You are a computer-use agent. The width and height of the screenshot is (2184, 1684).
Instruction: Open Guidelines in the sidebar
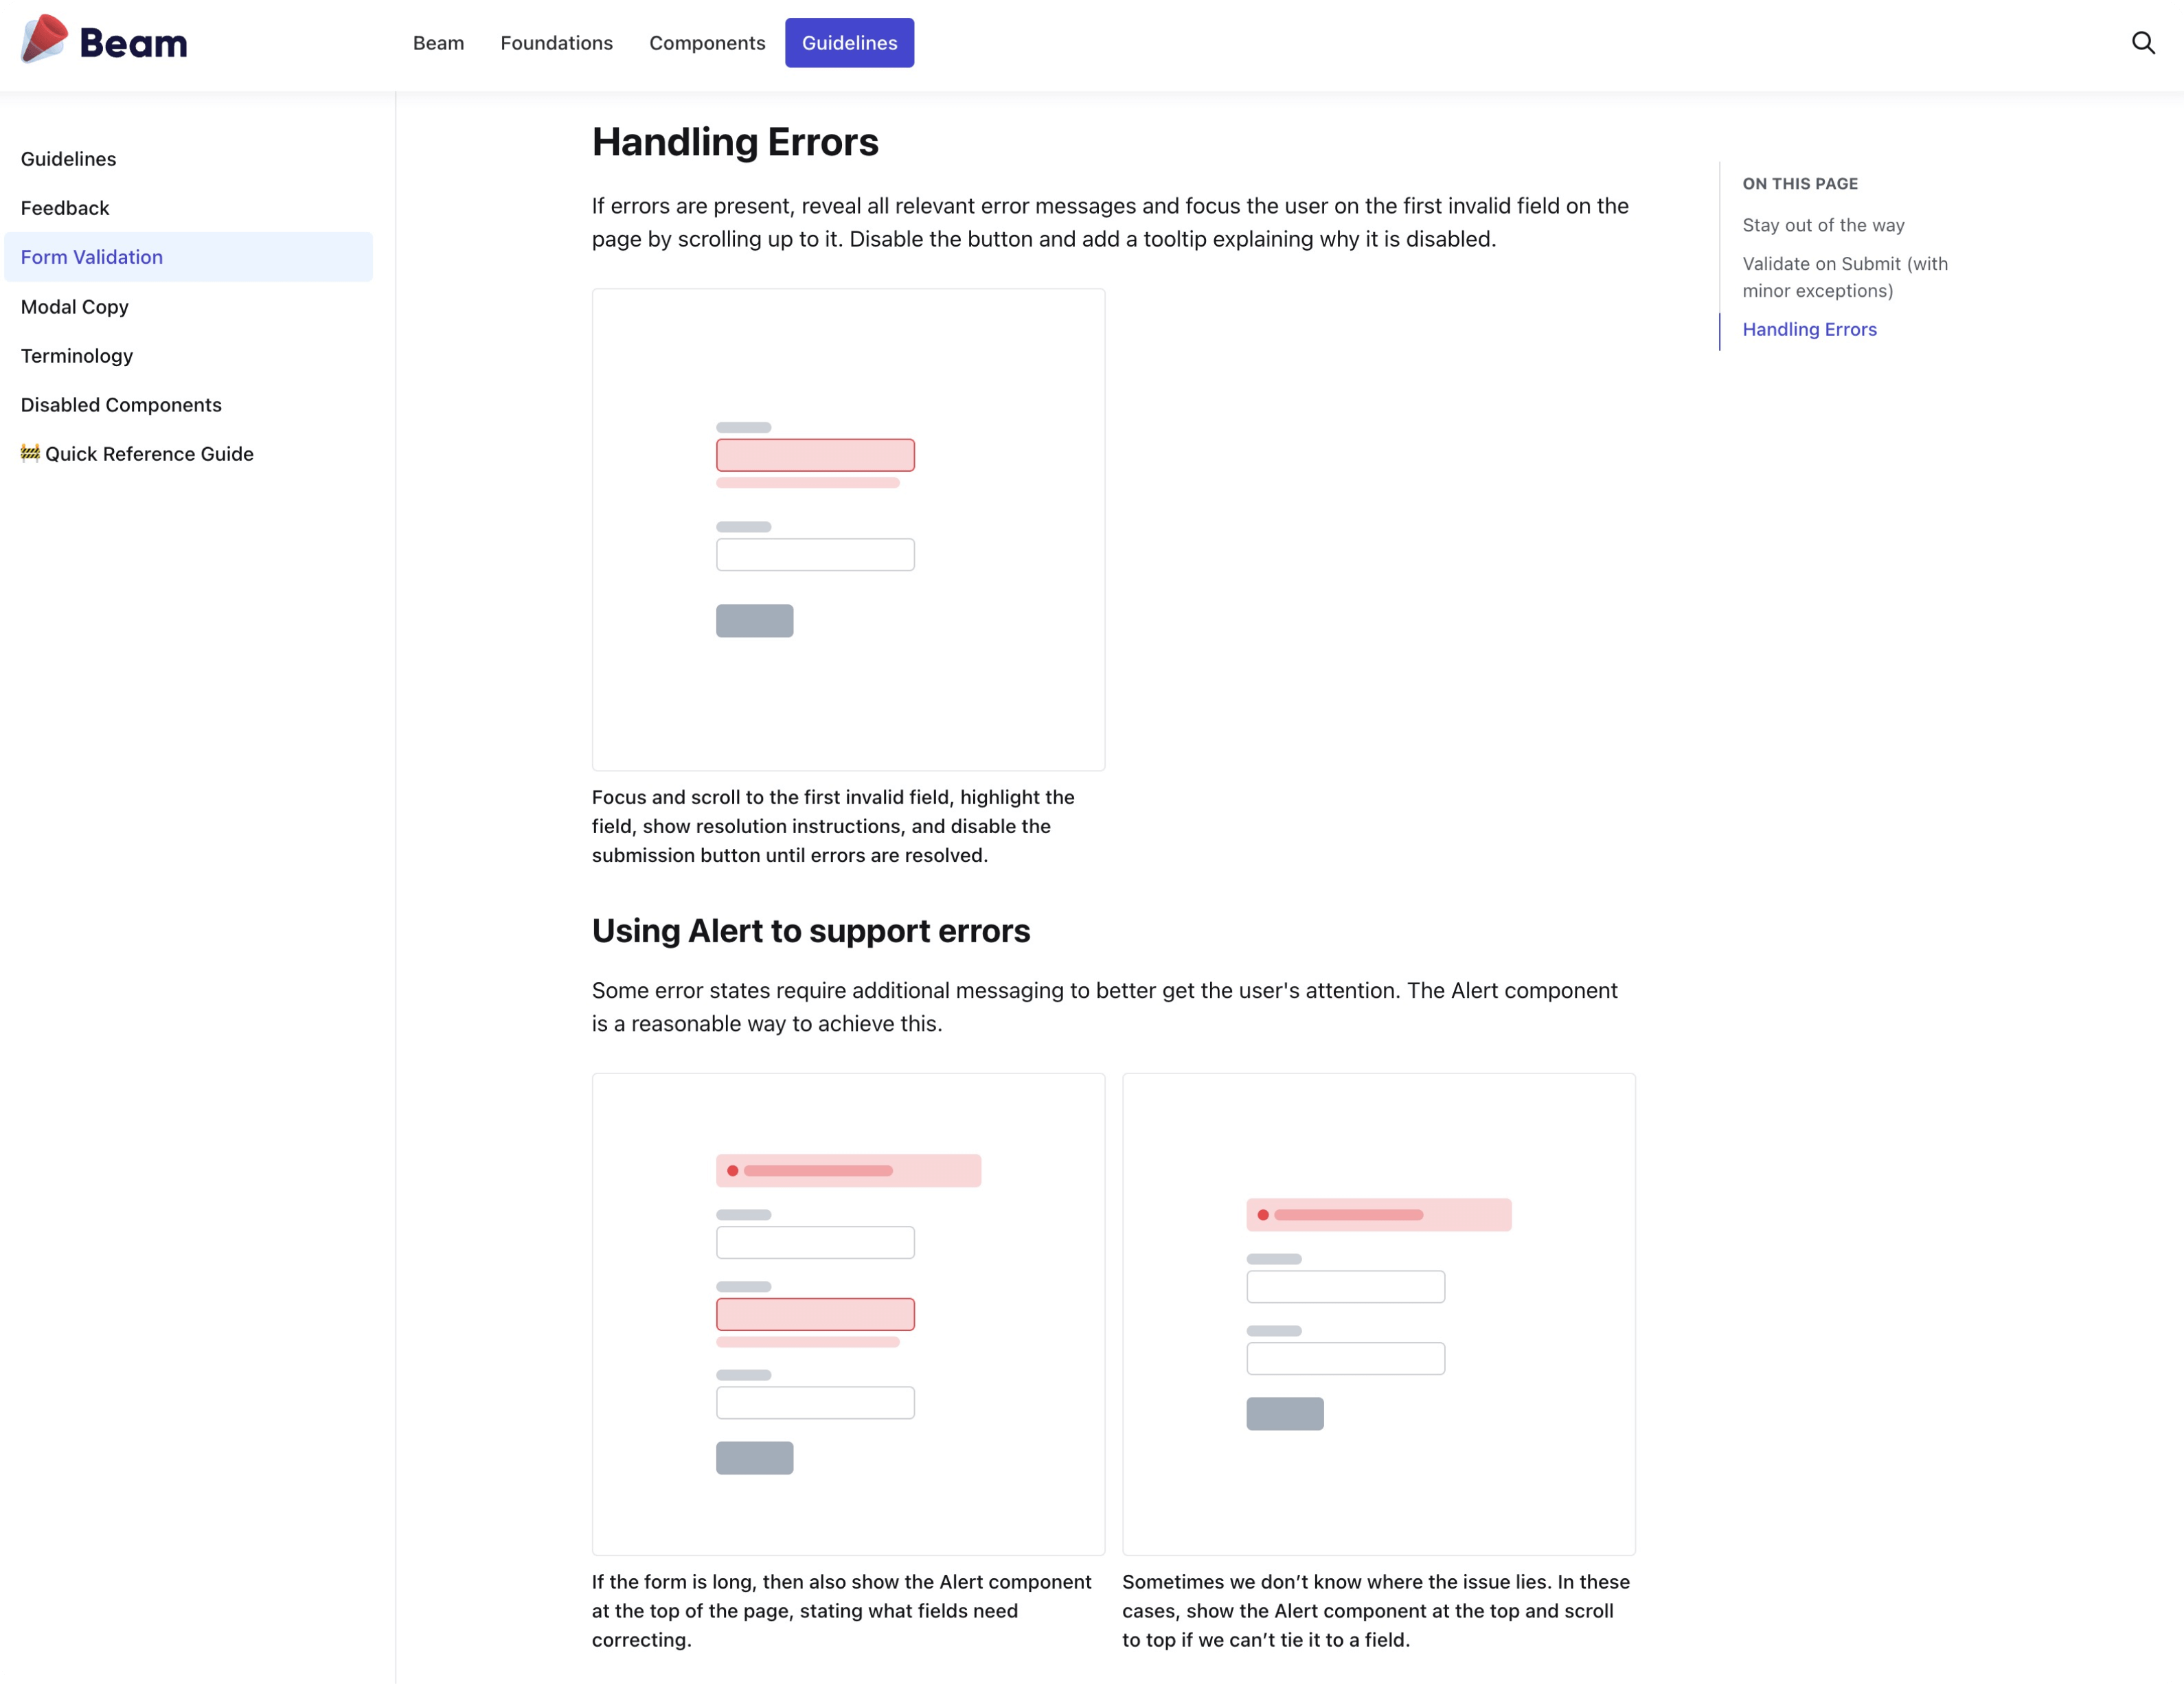(x=68, y=159)
